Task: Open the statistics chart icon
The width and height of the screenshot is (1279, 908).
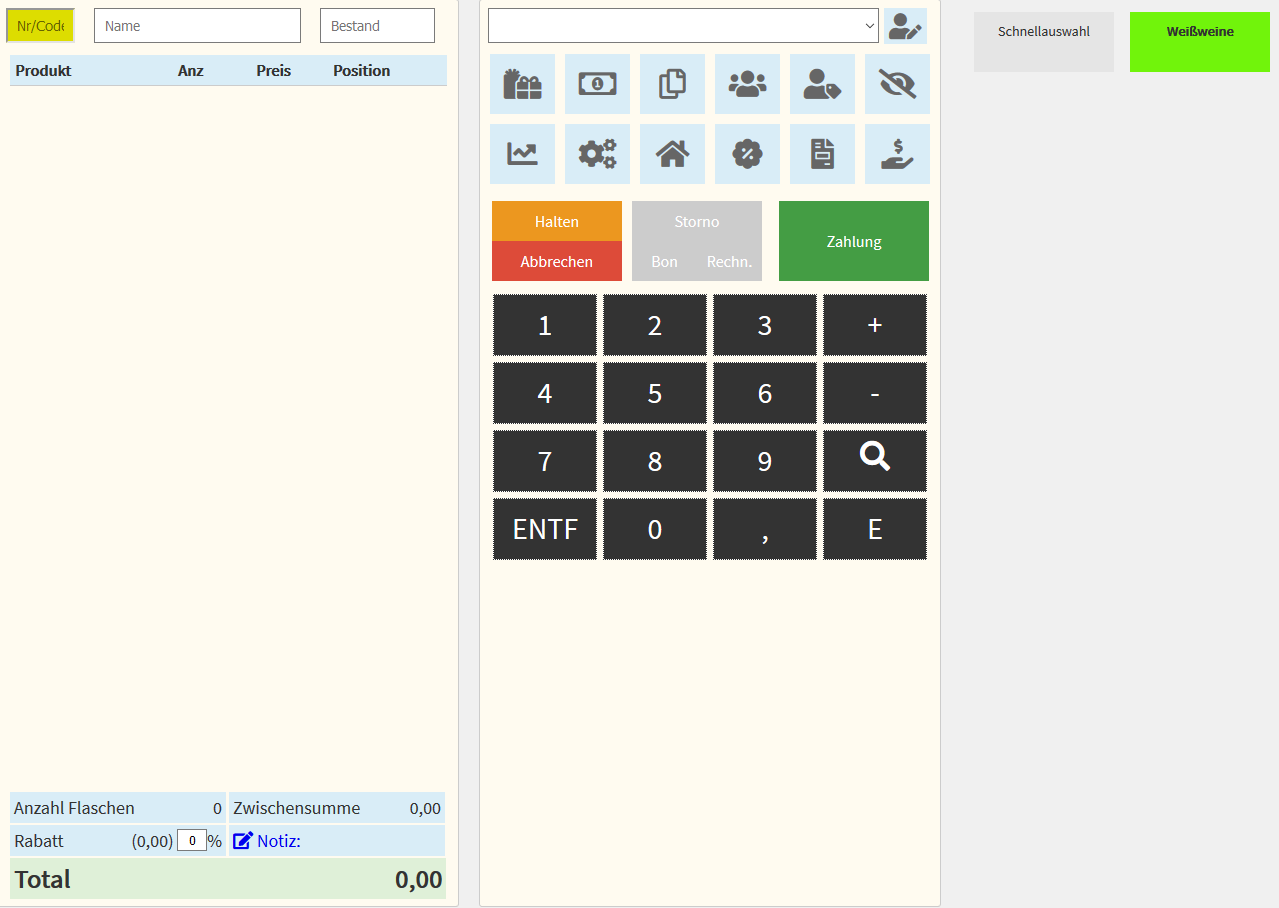Action: click(x=522, y=154)
